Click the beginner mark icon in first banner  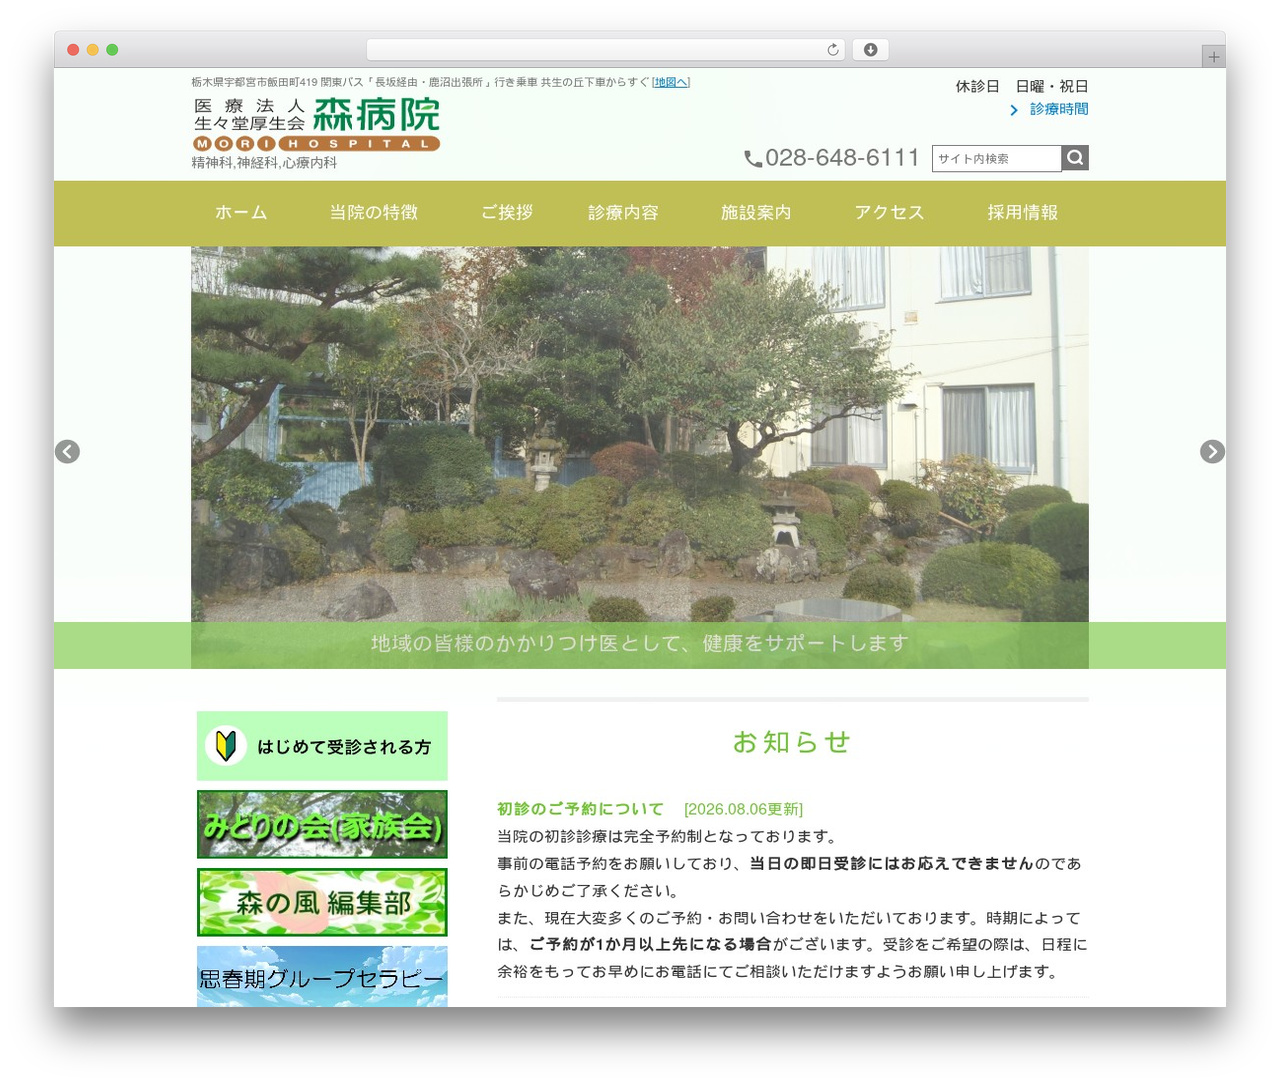click(x=226, y=746)
